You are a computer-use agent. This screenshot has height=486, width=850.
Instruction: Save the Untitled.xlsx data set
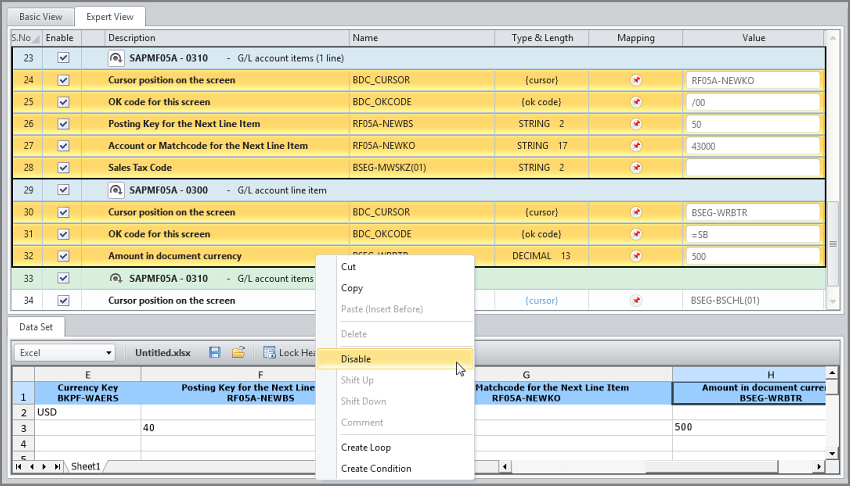coord(215,352)
